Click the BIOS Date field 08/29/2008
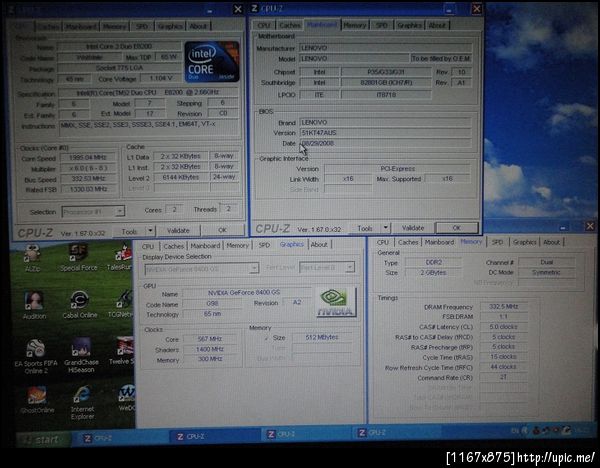600x468 pixels. (x=386, y=143)
